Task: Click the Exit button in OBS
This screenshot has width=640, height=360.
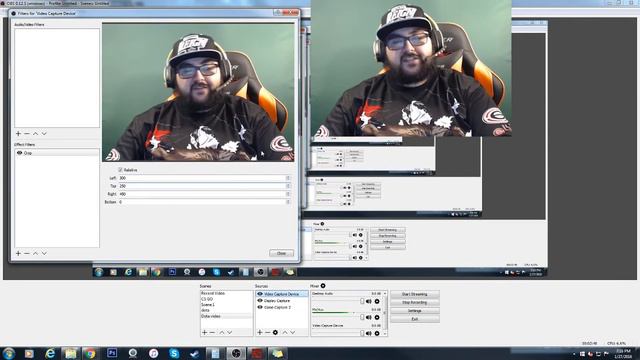Action: (x=415, y=319)
